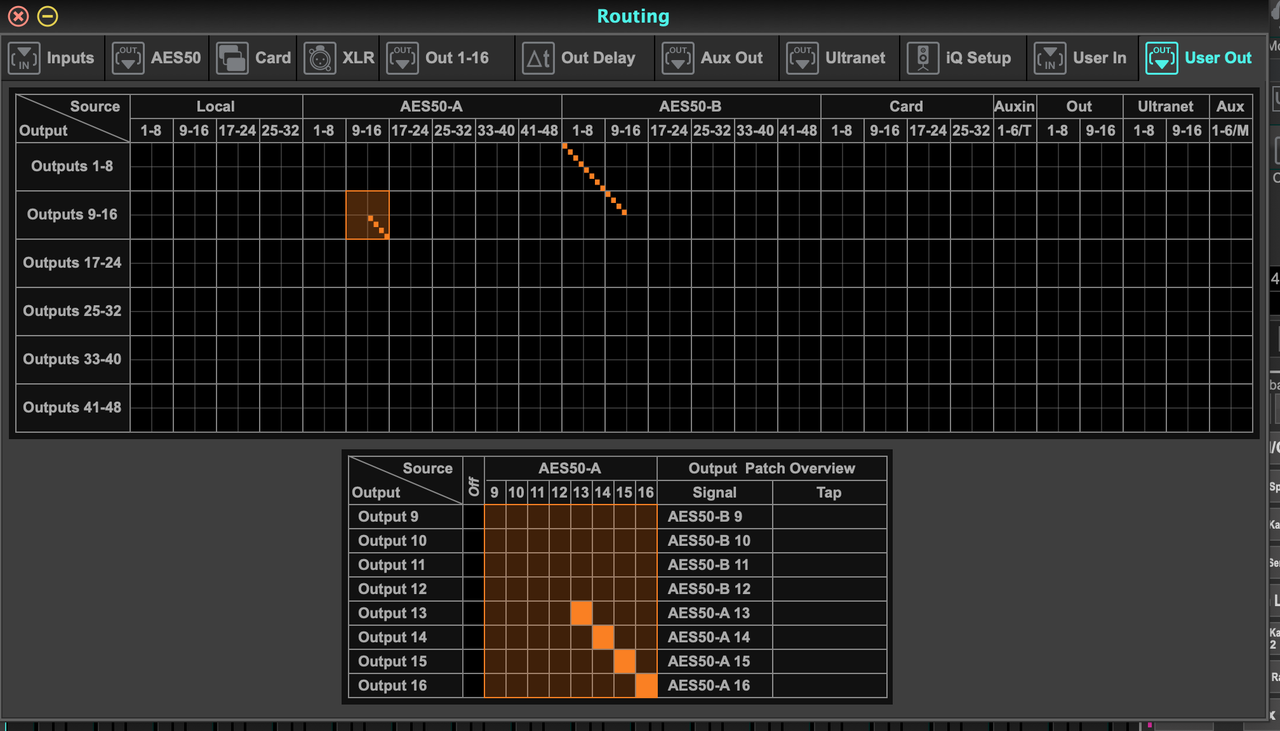Go to the Out 1-16 tab
This screenshot has width=1280, height=731.
coord(448,58)
